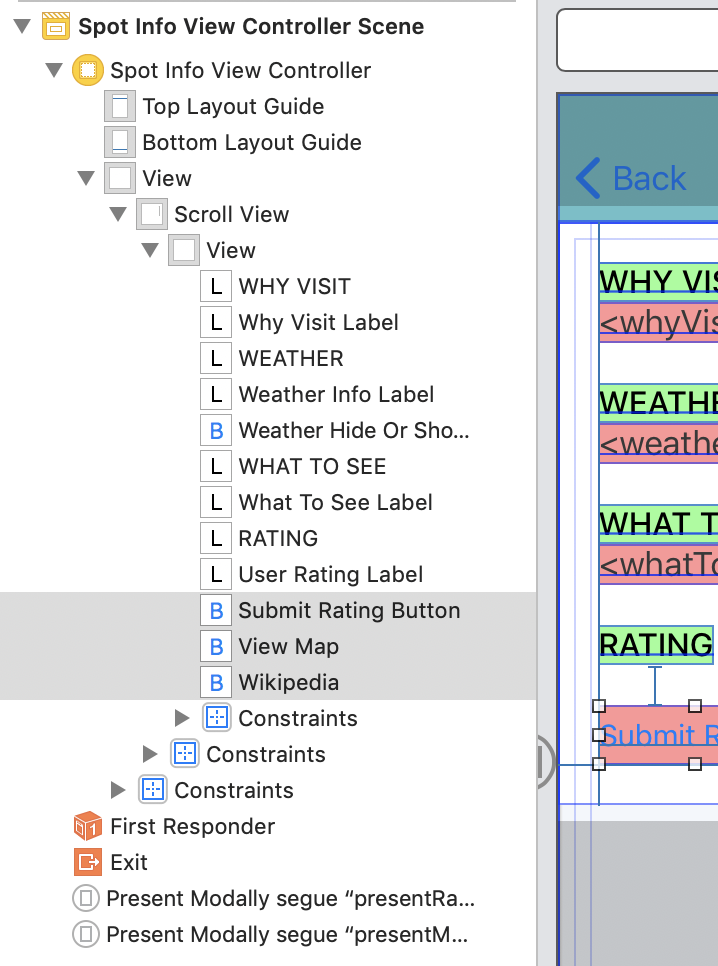718x966 pixels.
Task: Click the View Map B icon
Action: coord(216,646)
